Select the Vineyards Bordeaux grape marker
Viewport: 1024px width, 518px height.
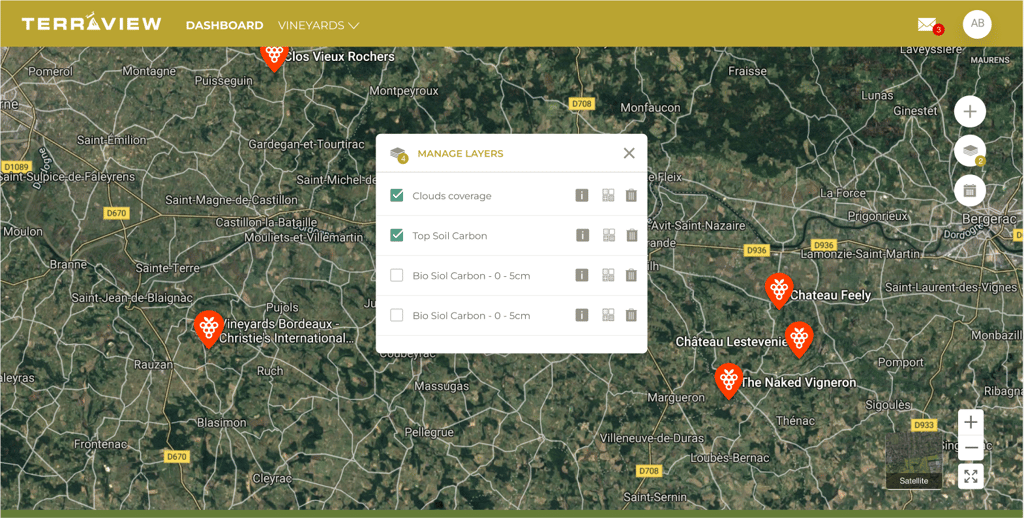click(x=208, y=328)
